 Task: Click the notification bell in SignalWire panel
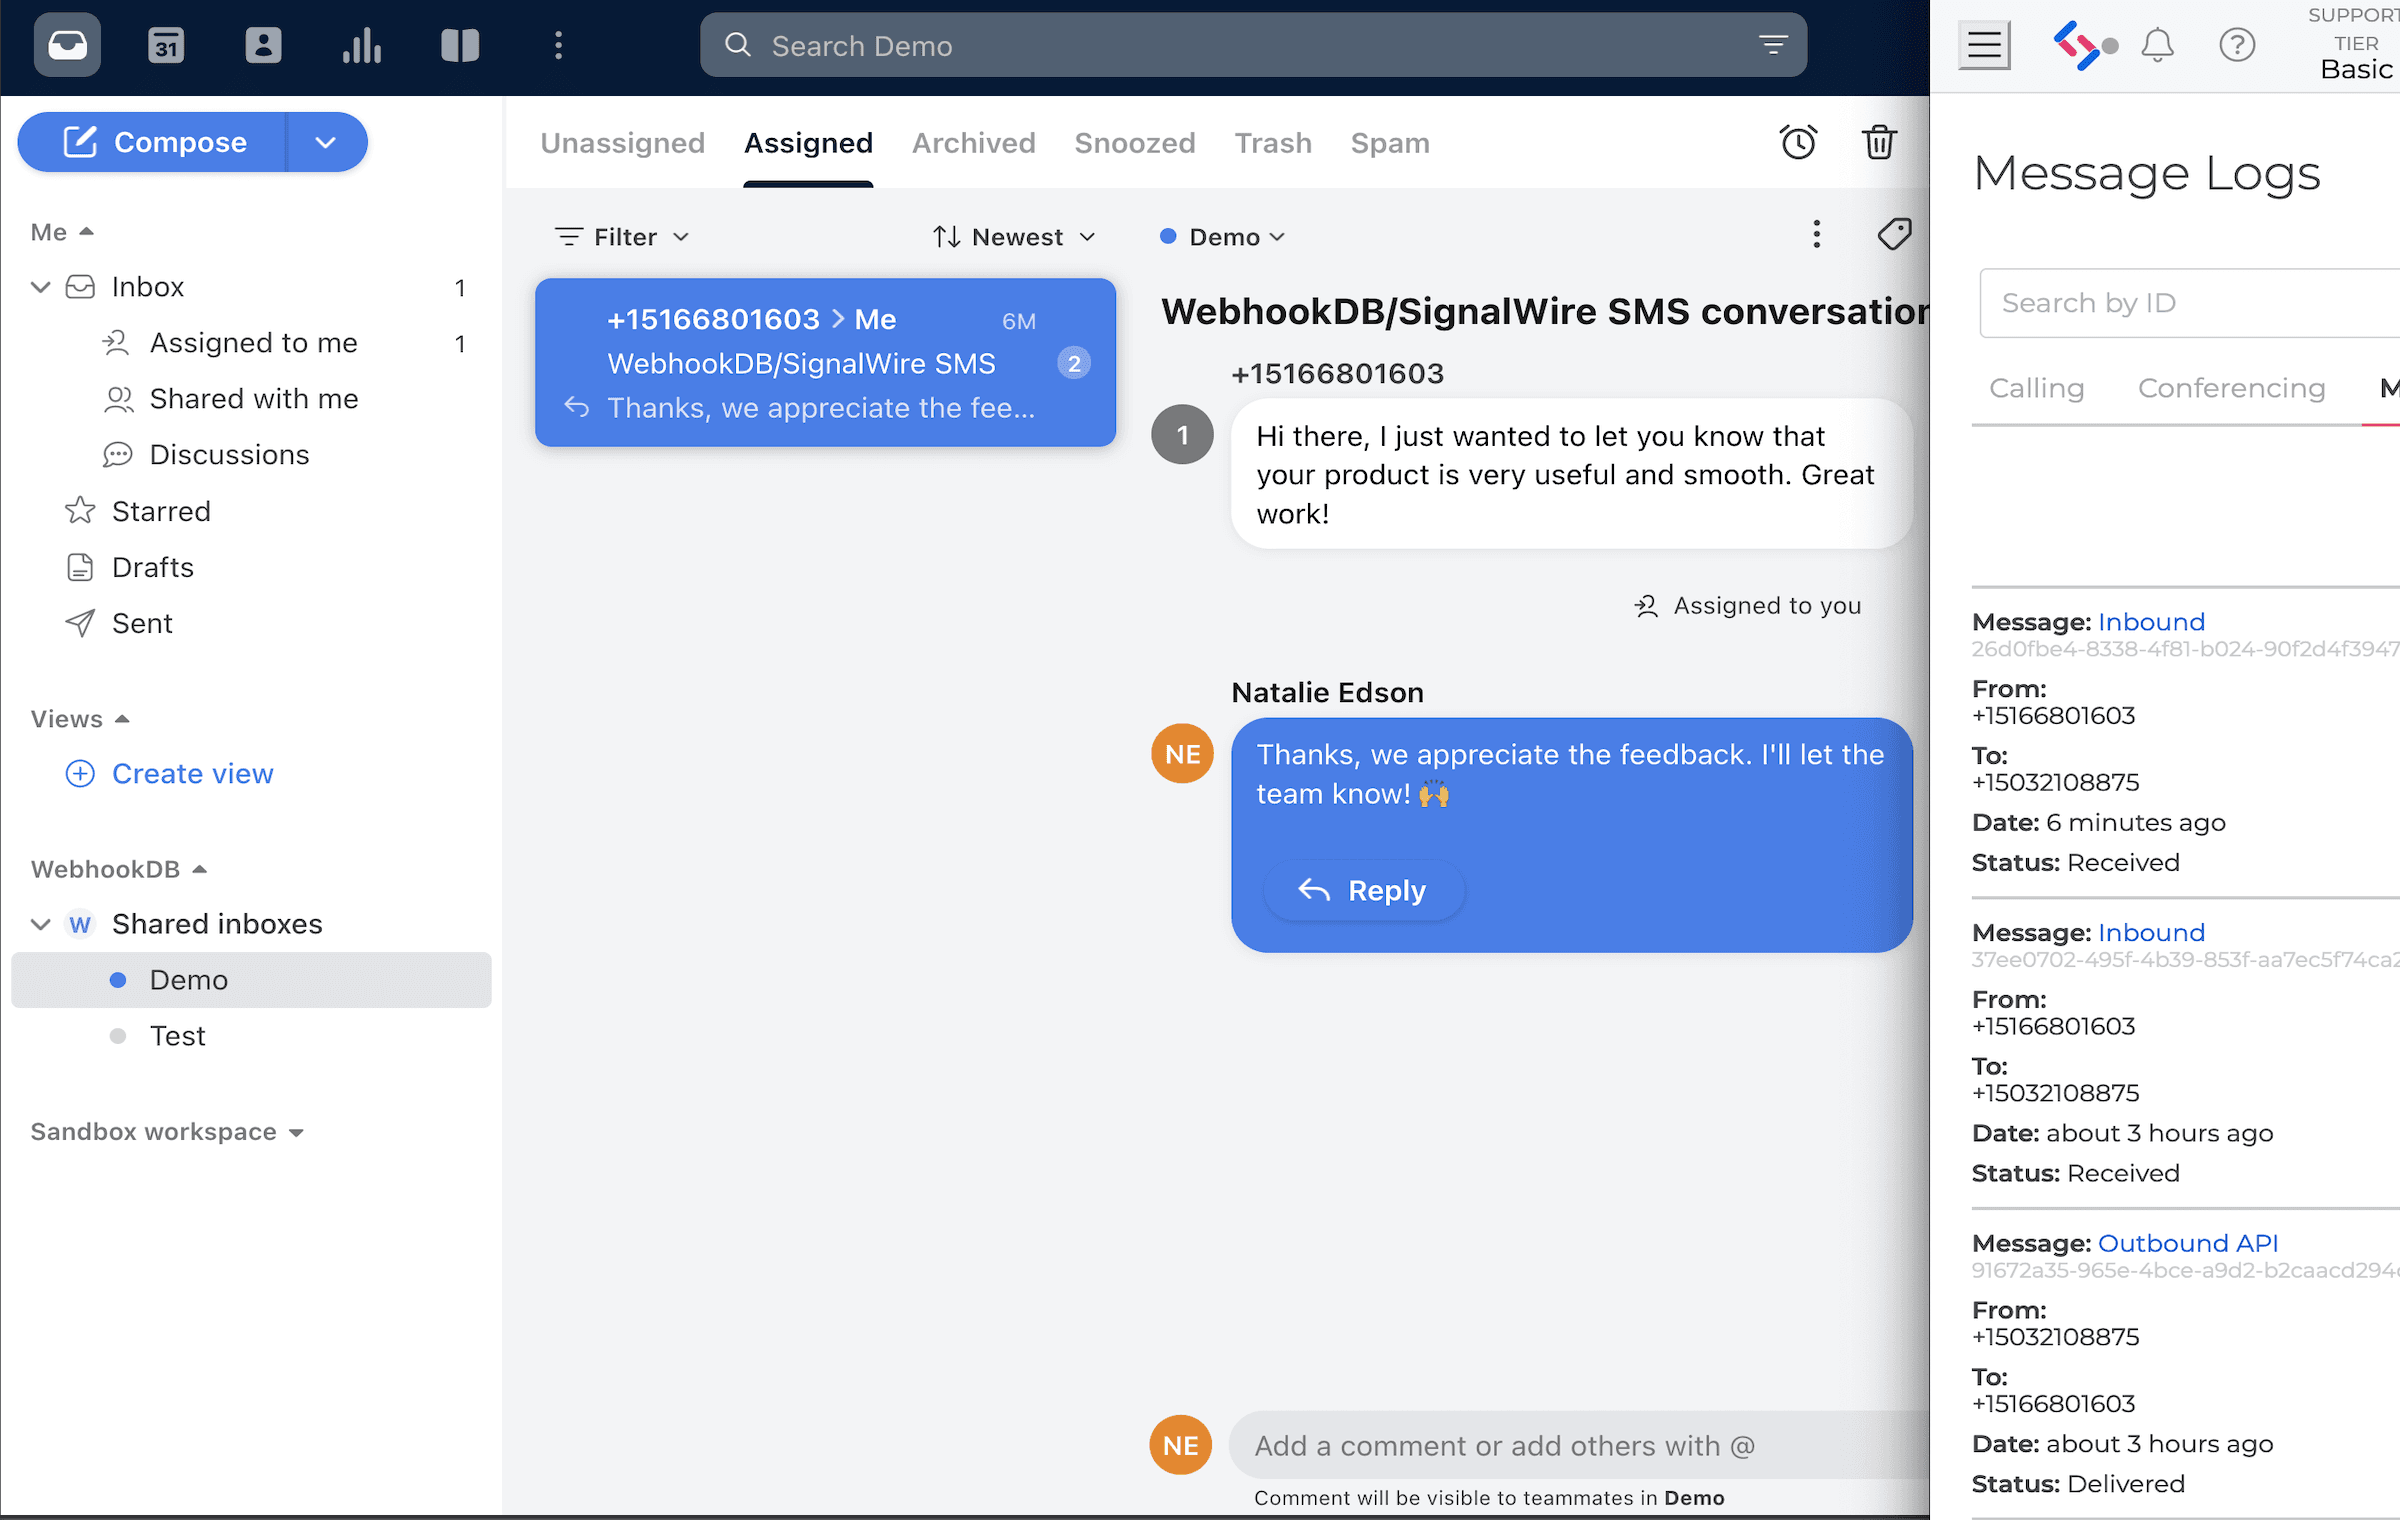pyautogui.click(x=2158, y=45)
